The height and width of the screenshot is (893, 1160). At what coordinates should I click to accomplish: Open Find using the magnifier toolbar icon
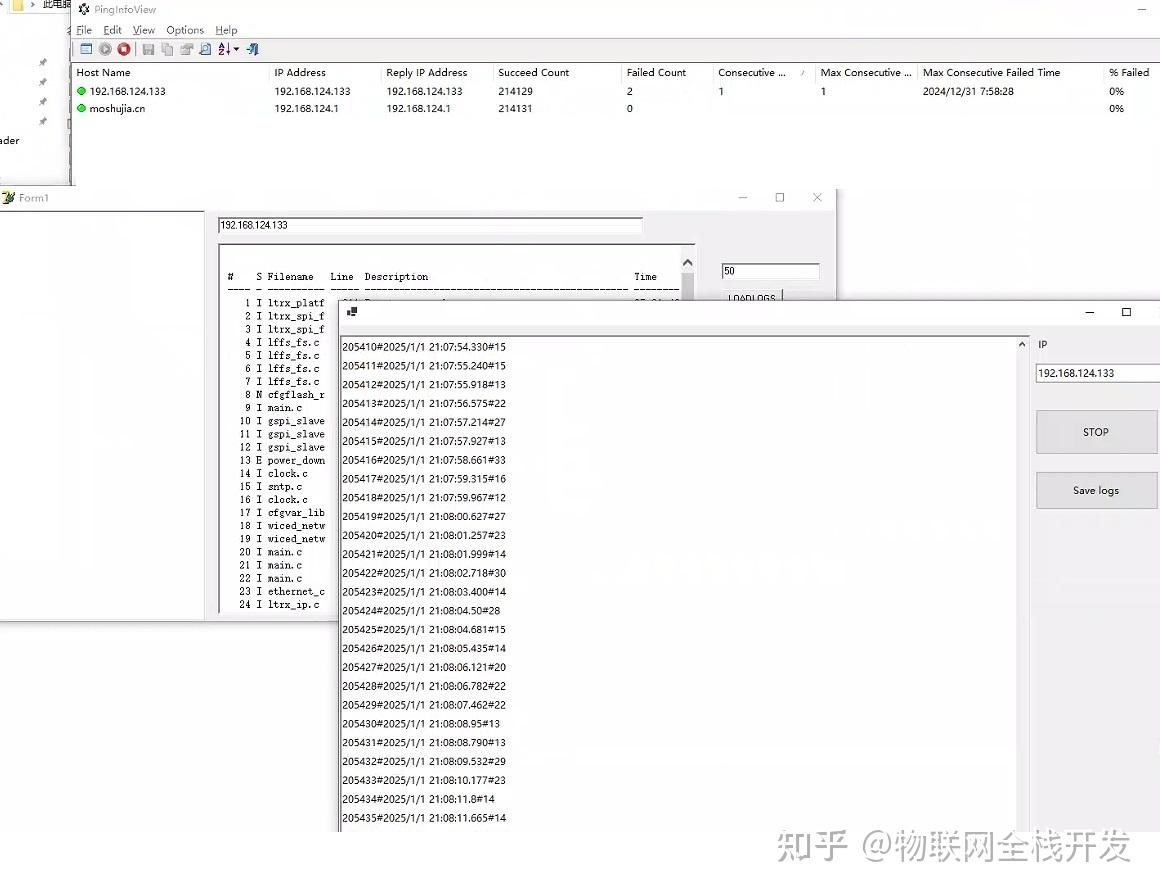pos(205,49)
